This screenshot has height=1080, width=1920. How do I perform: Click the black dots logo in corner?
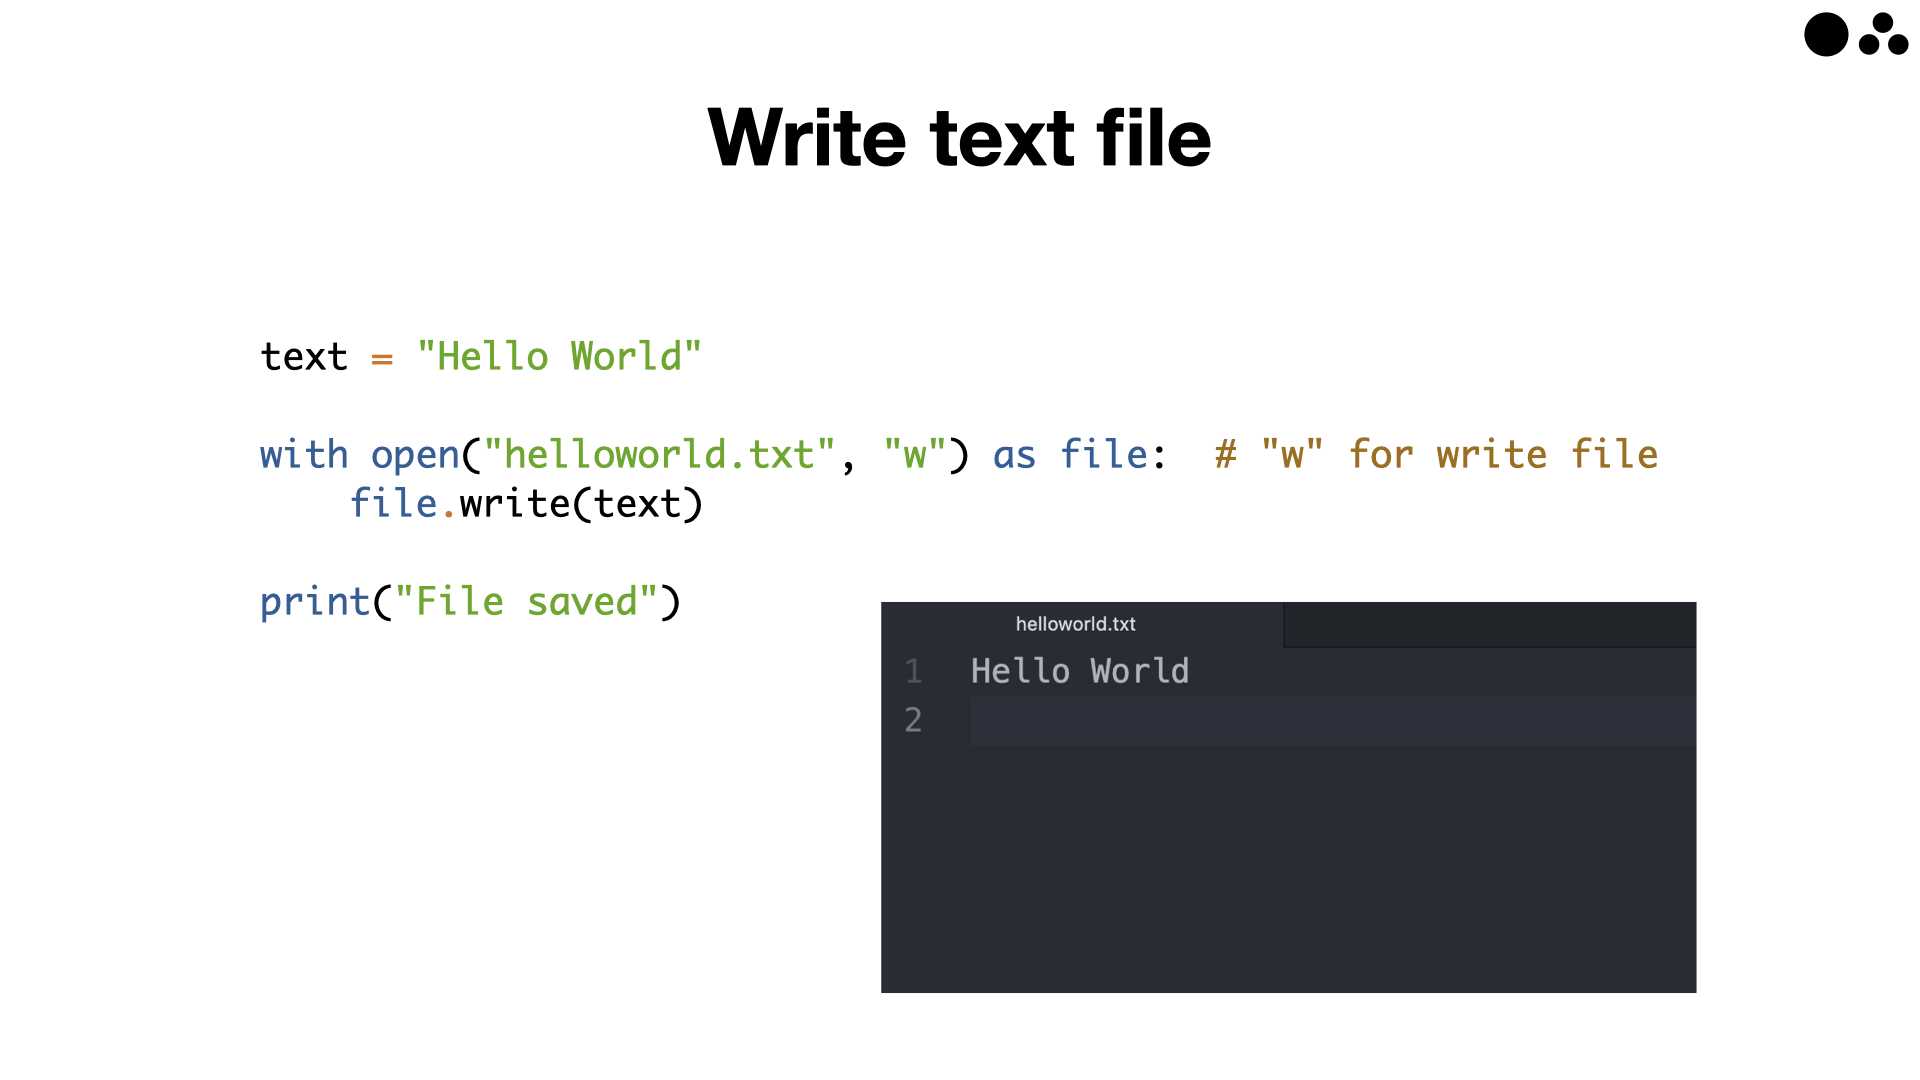1856,34
